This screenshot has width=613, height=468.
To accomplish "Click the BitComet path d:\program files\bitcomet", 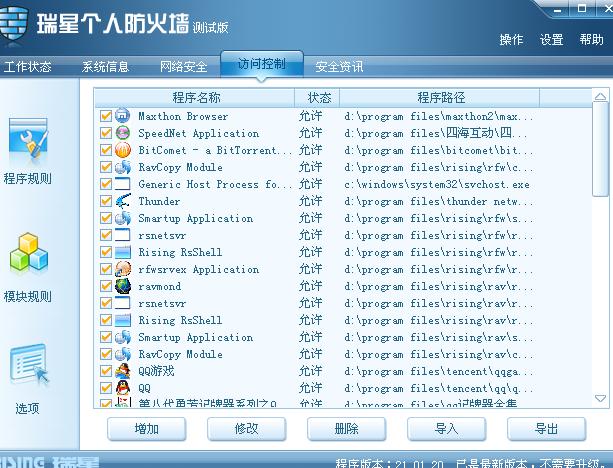I will pos(439,150).
